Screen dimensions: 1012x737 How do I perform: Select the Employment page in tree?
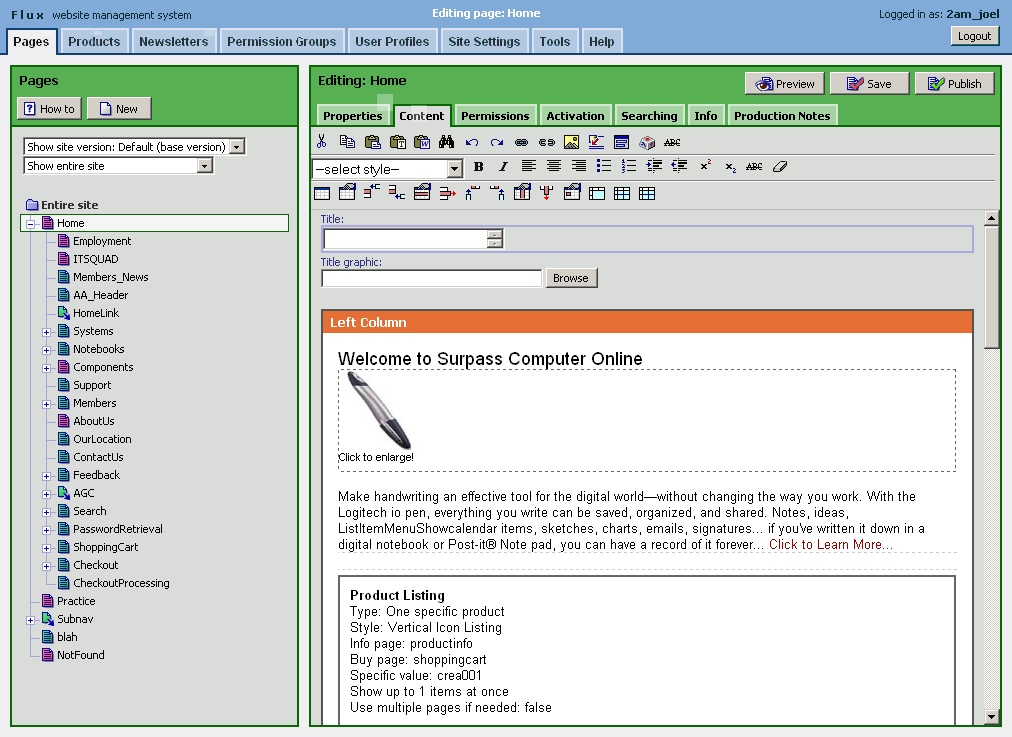102,241
